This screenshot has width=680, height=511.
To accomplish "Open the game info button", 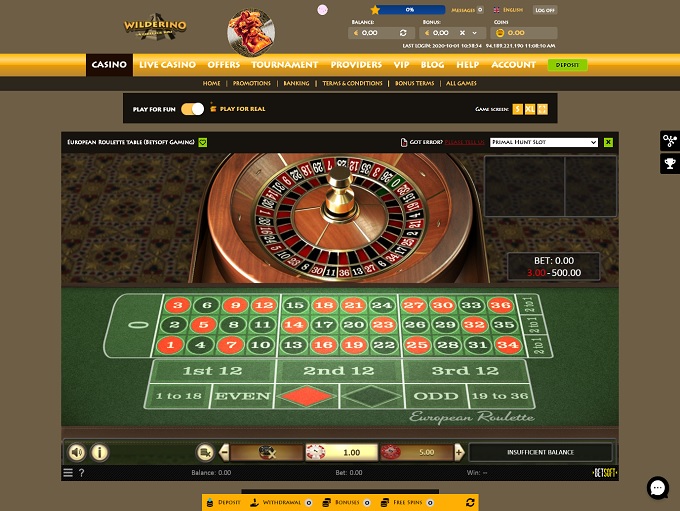I will tap(99, 452).
